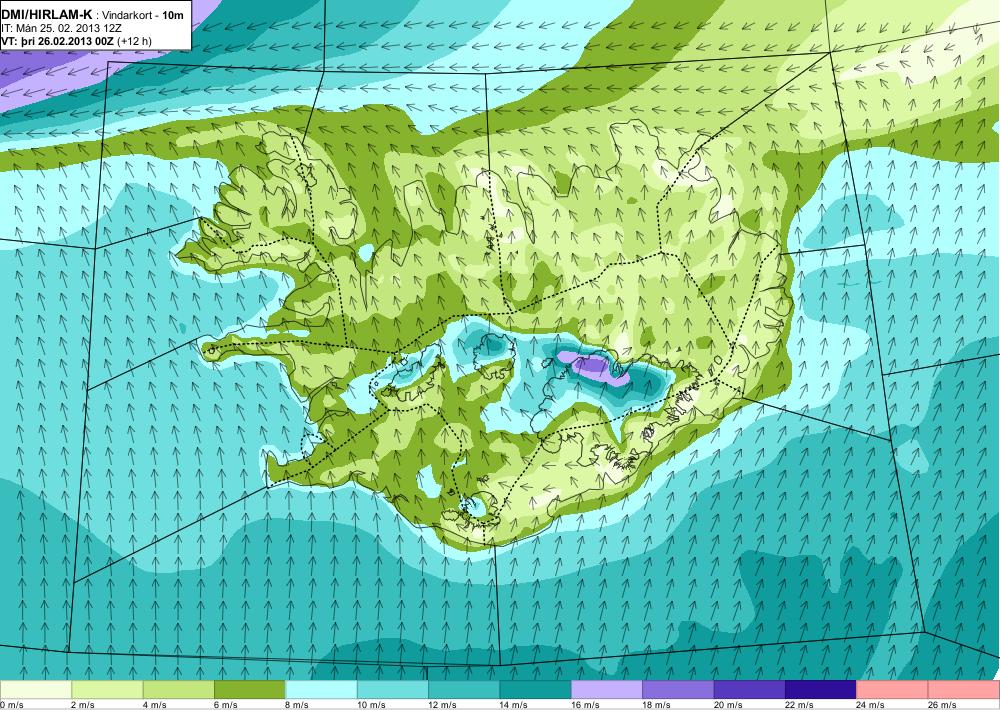Pick the navy swatch between 22 and 24 m/s
The width and height of the screenshot is (1000, 710).
821,690
